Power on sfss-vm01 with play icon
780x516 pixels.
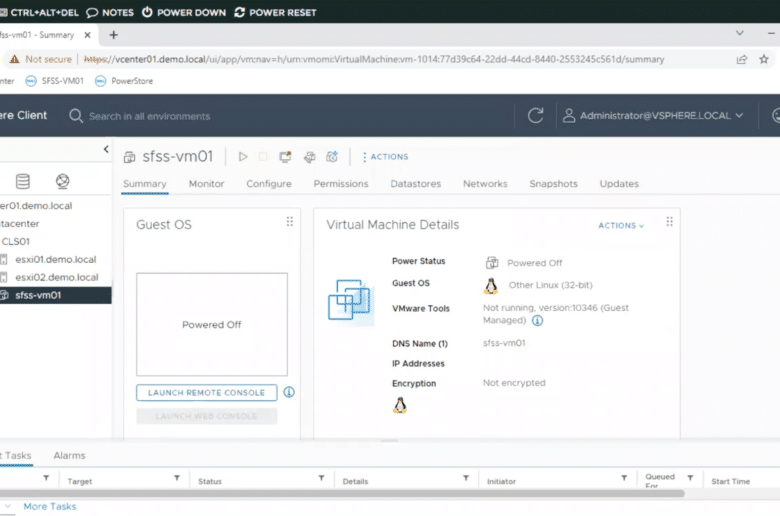point(243,157)
